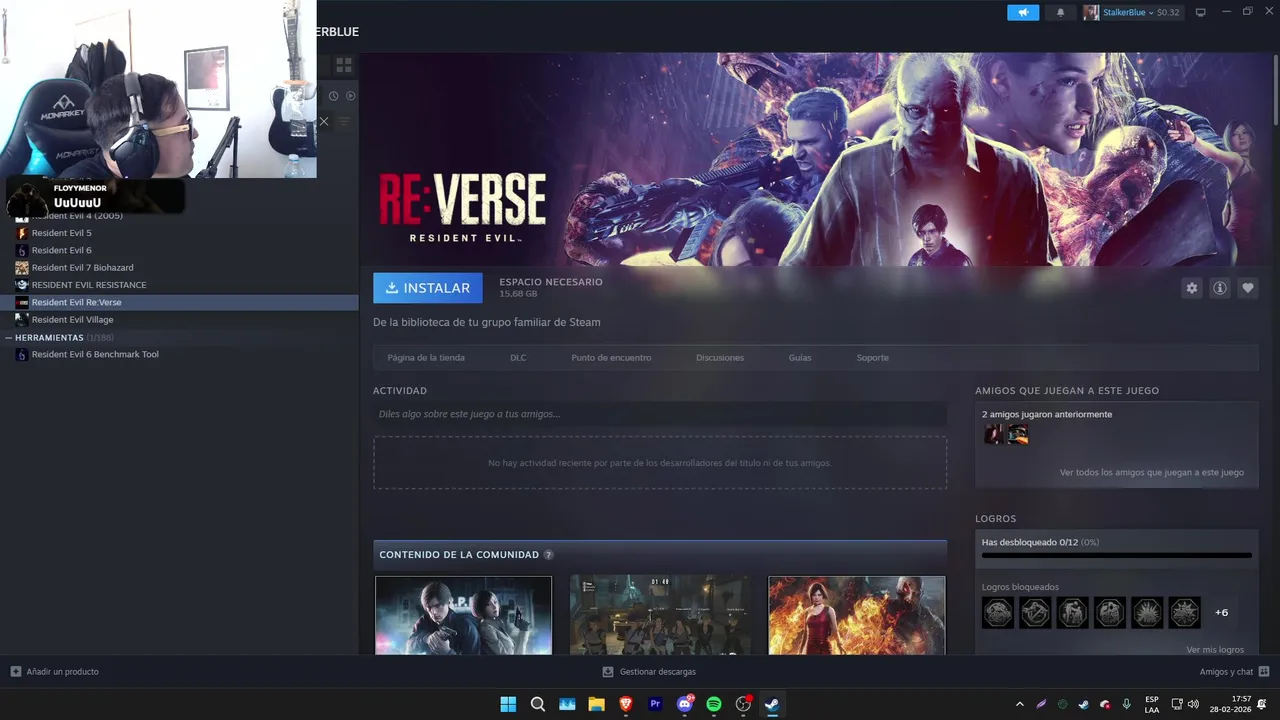Open the Leon and Ada community thumbnail
This screenshot has height=720, width=1280.
463,615
